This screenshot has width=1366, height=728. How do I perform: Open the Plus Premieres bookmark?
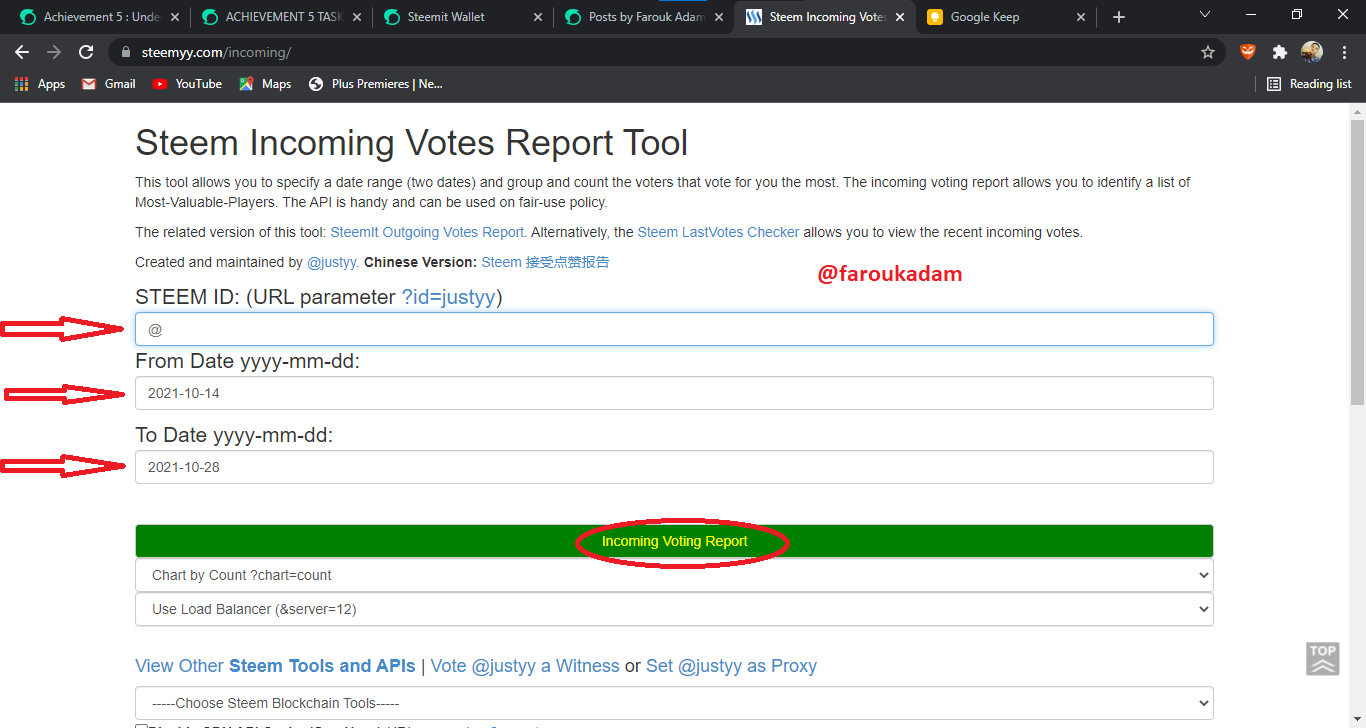pos(375,84)
